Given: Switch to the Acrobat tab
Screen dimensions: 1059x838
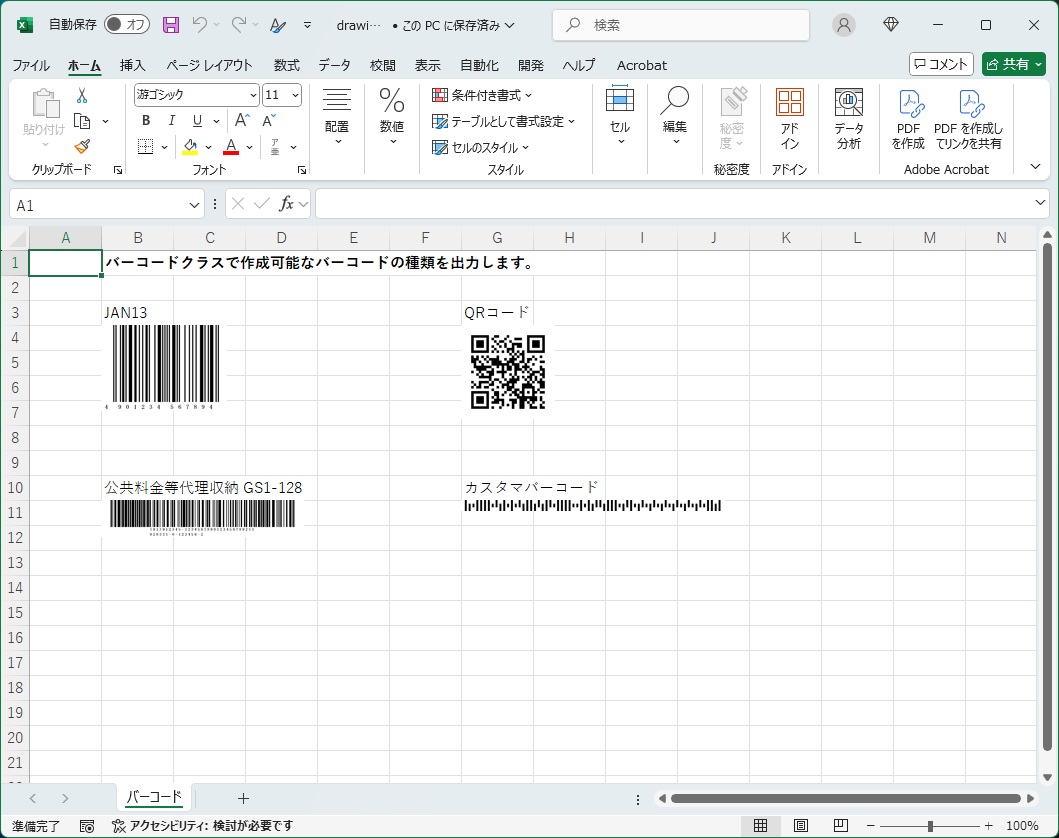Looking at the screenshot, I should pos(642,66).
